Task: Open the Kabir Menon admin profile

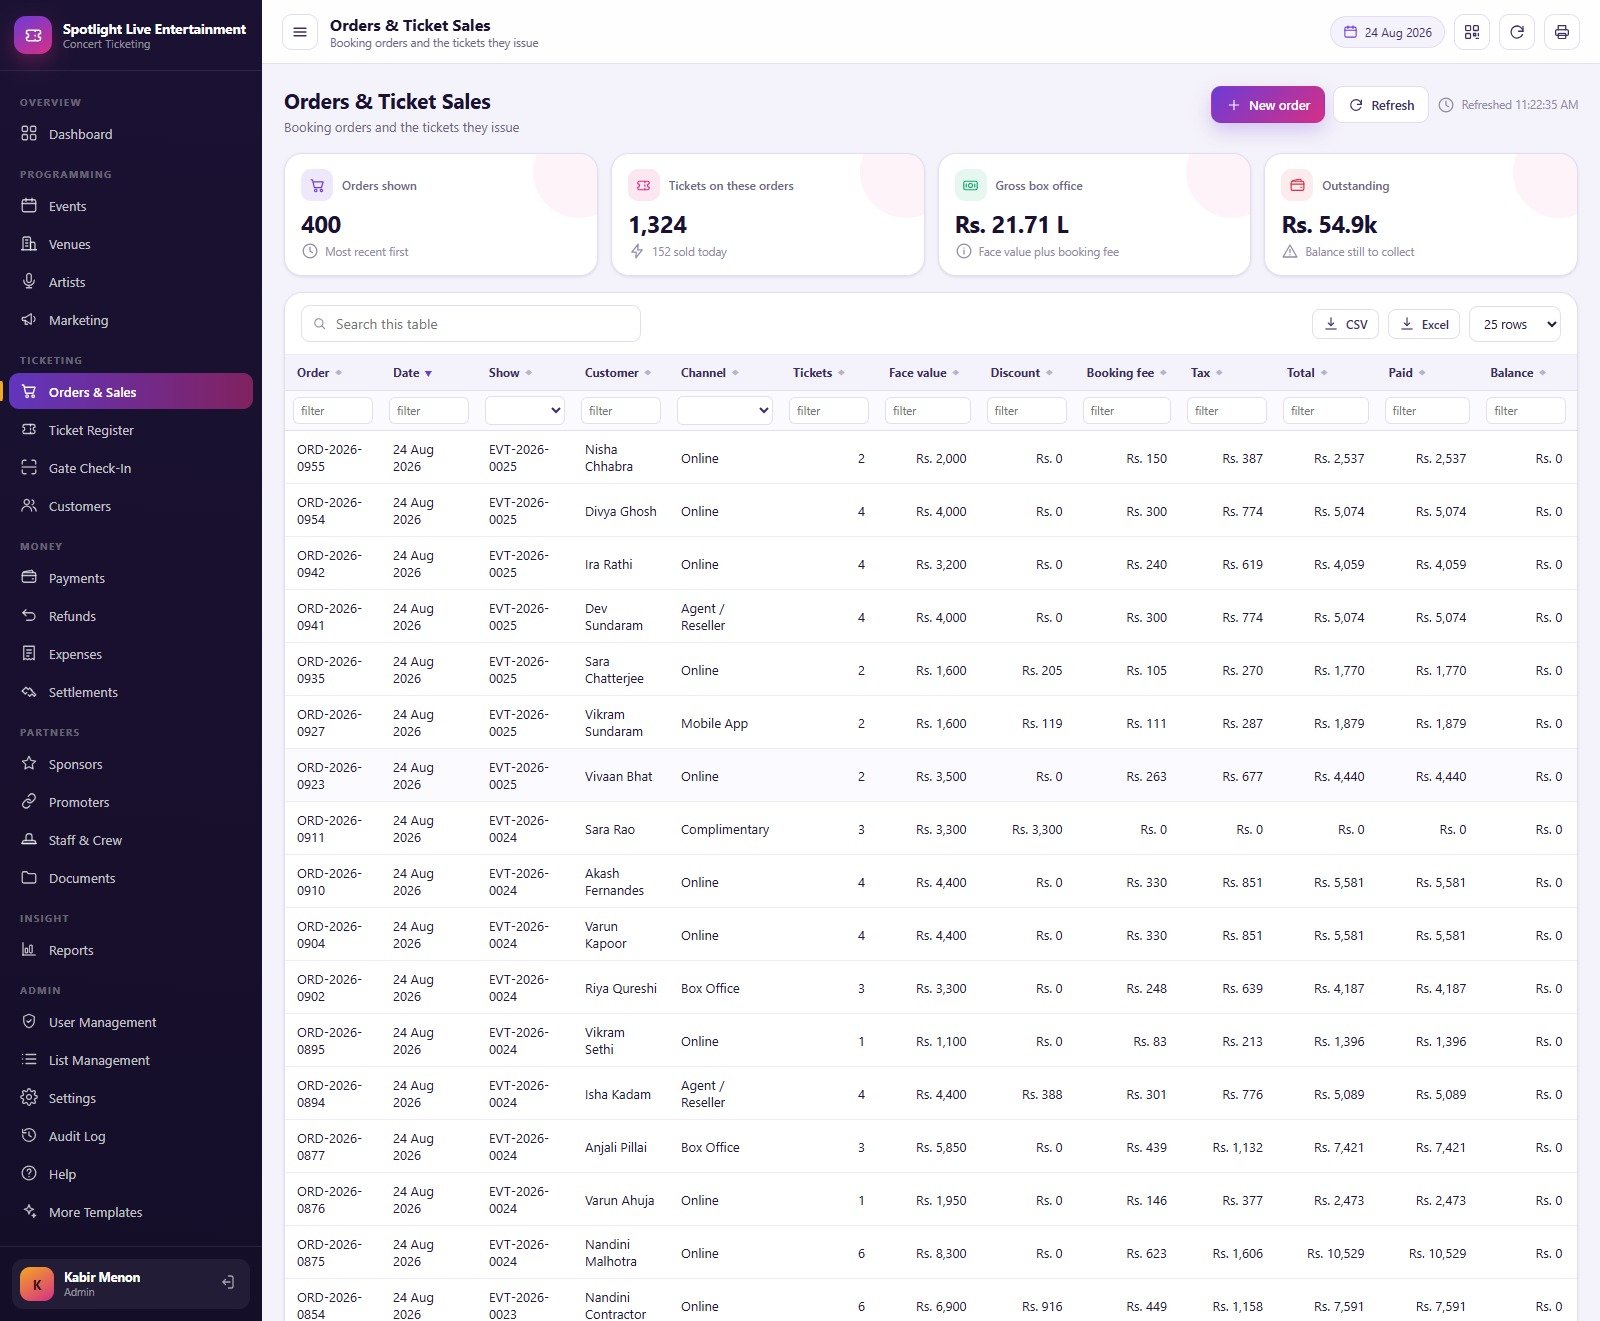Action: pos(131,1284)
